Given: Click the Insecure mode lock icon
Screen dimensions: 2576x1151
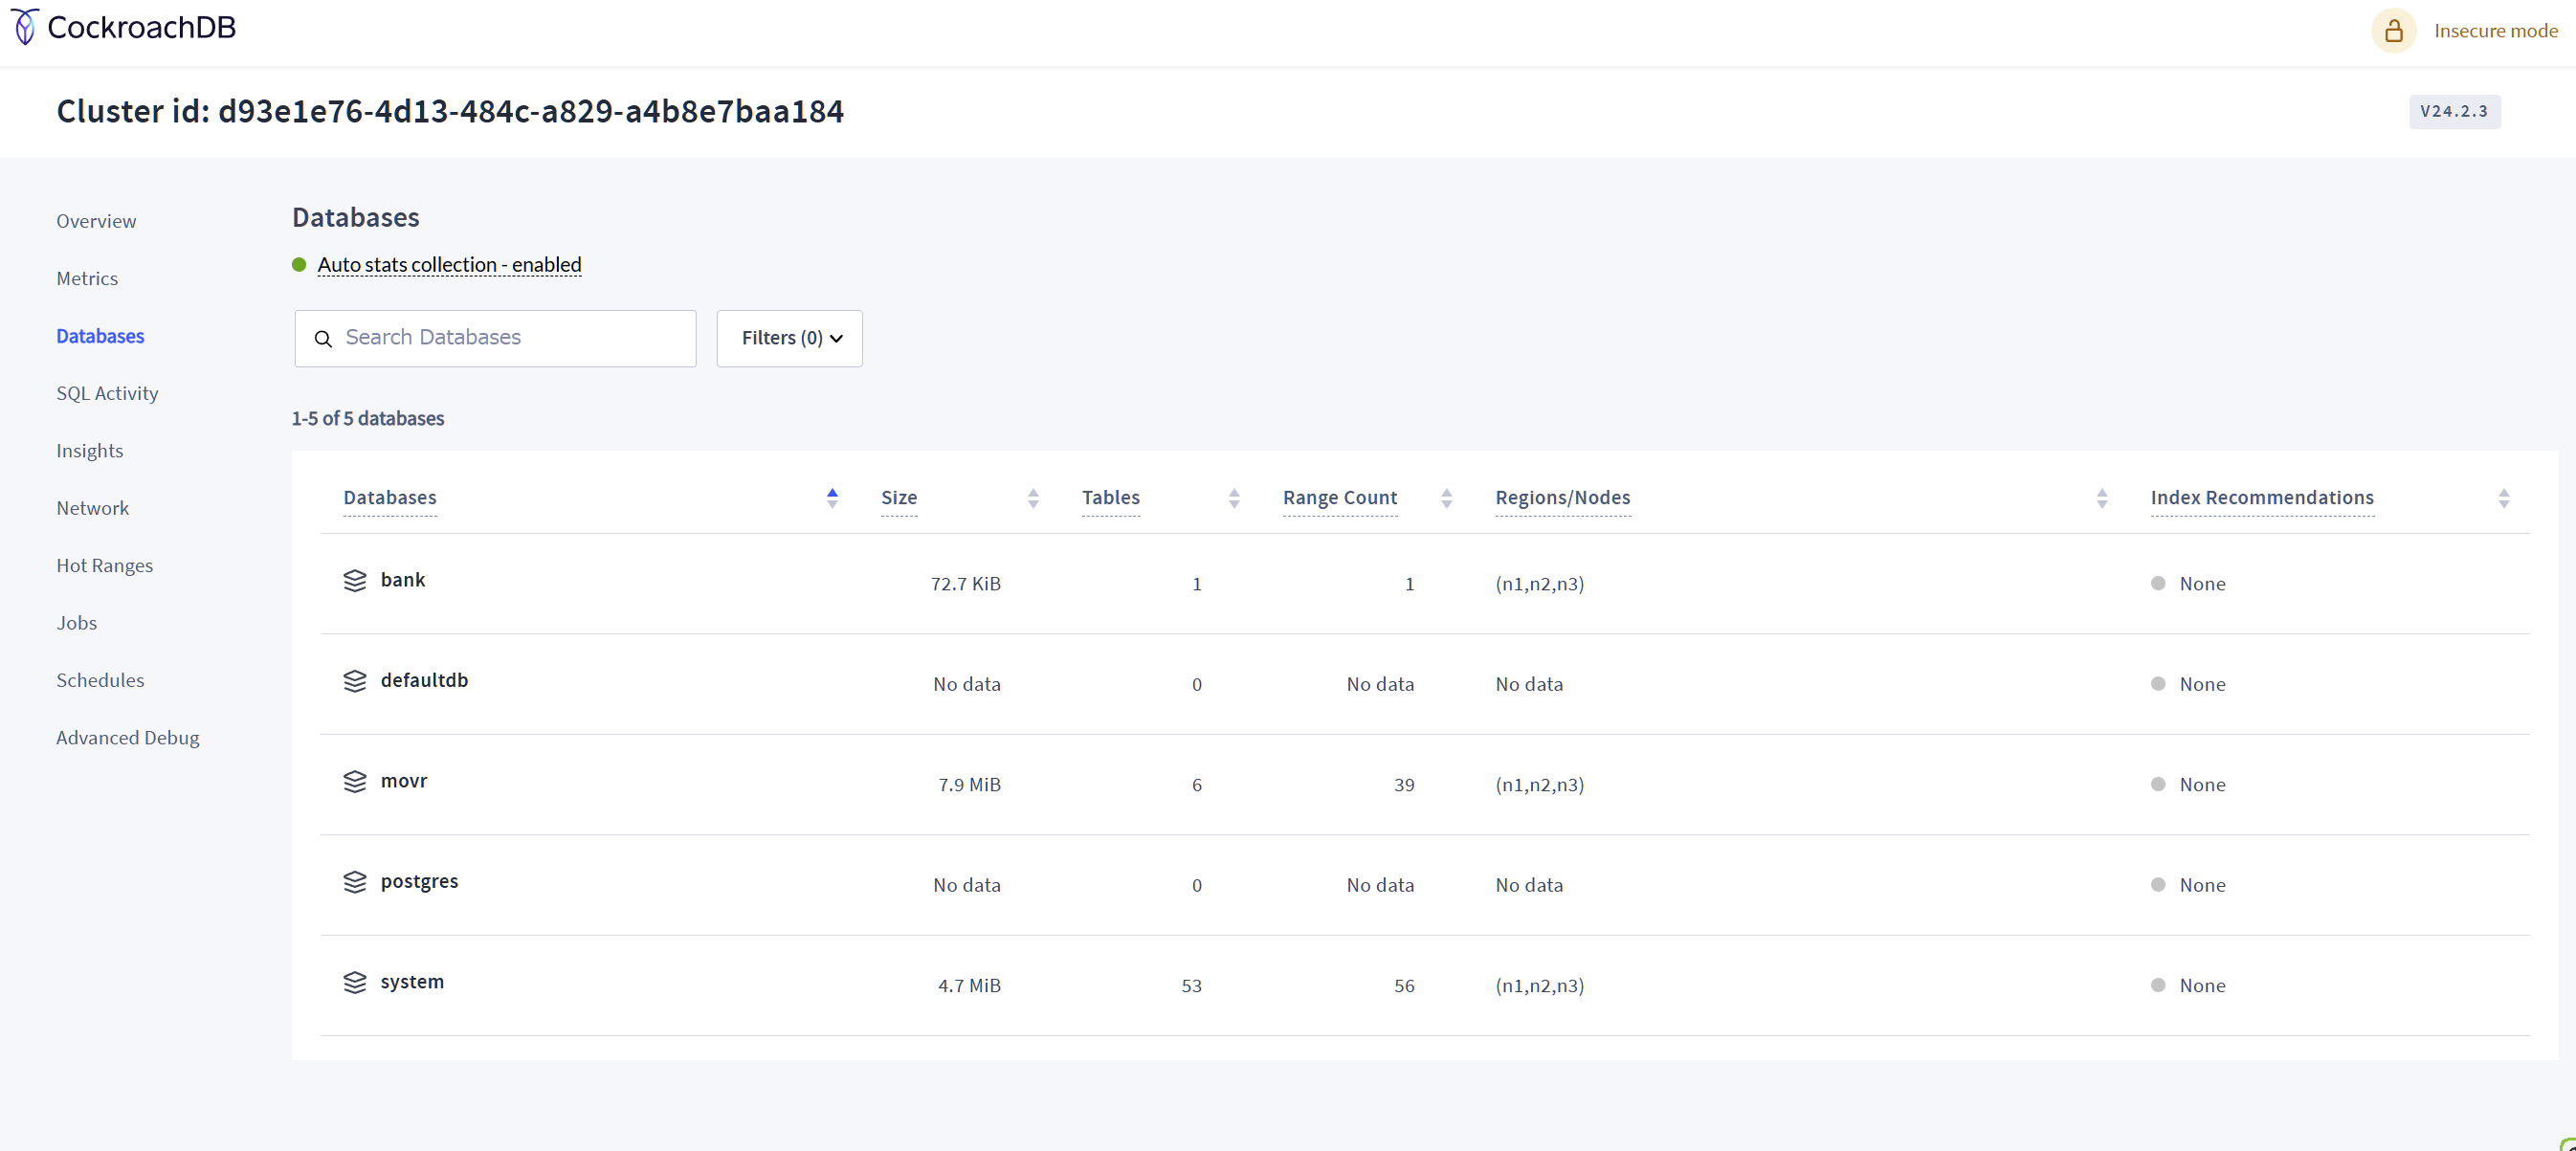Looking at the screenshot, I should pyautogui.click(x=2393, y=31).
